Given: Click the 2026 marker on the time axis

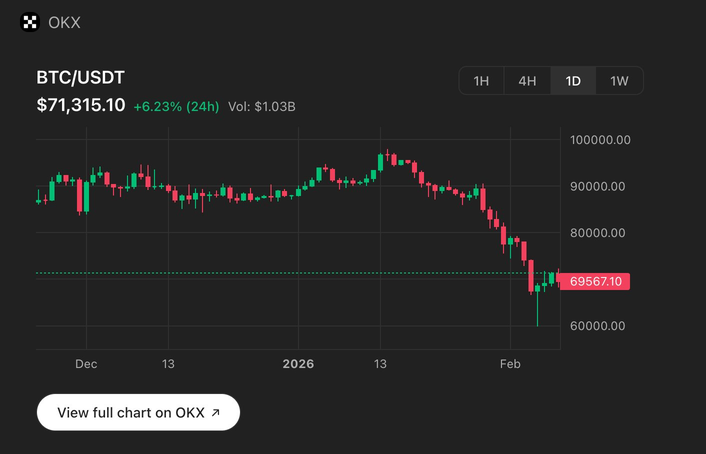Looking at the screenshot, I should [298, 364].
